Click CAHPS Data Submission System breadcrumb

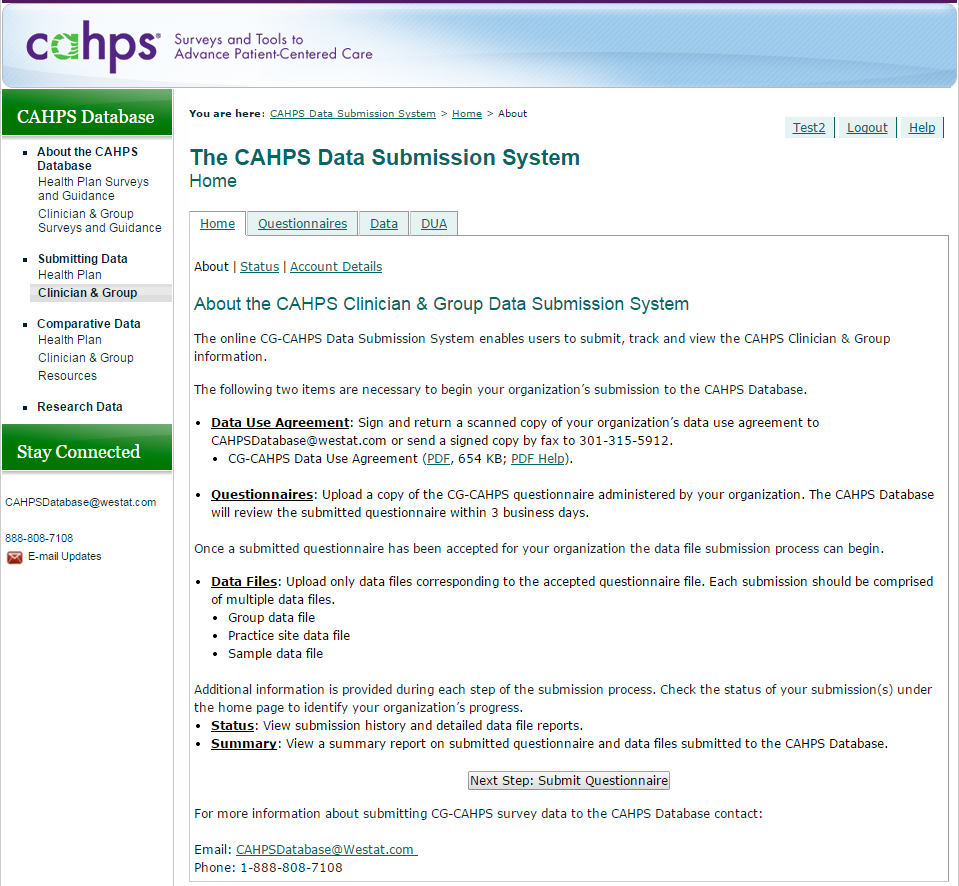[353, 114]
